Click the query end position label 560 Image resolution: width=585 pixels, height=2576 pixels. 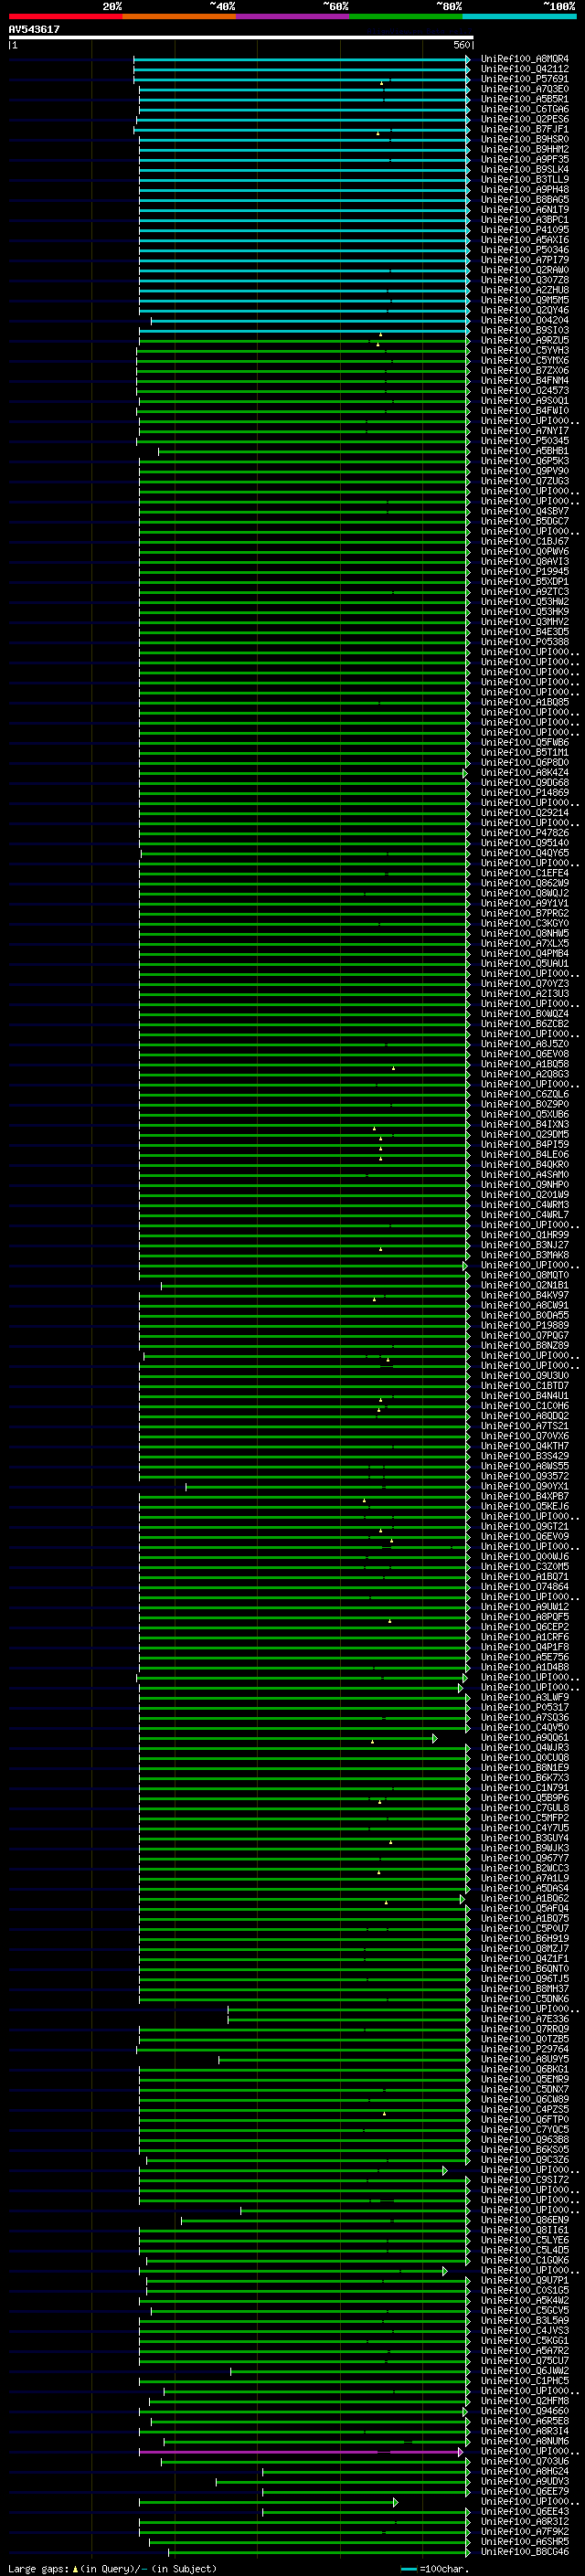point(461,45)
